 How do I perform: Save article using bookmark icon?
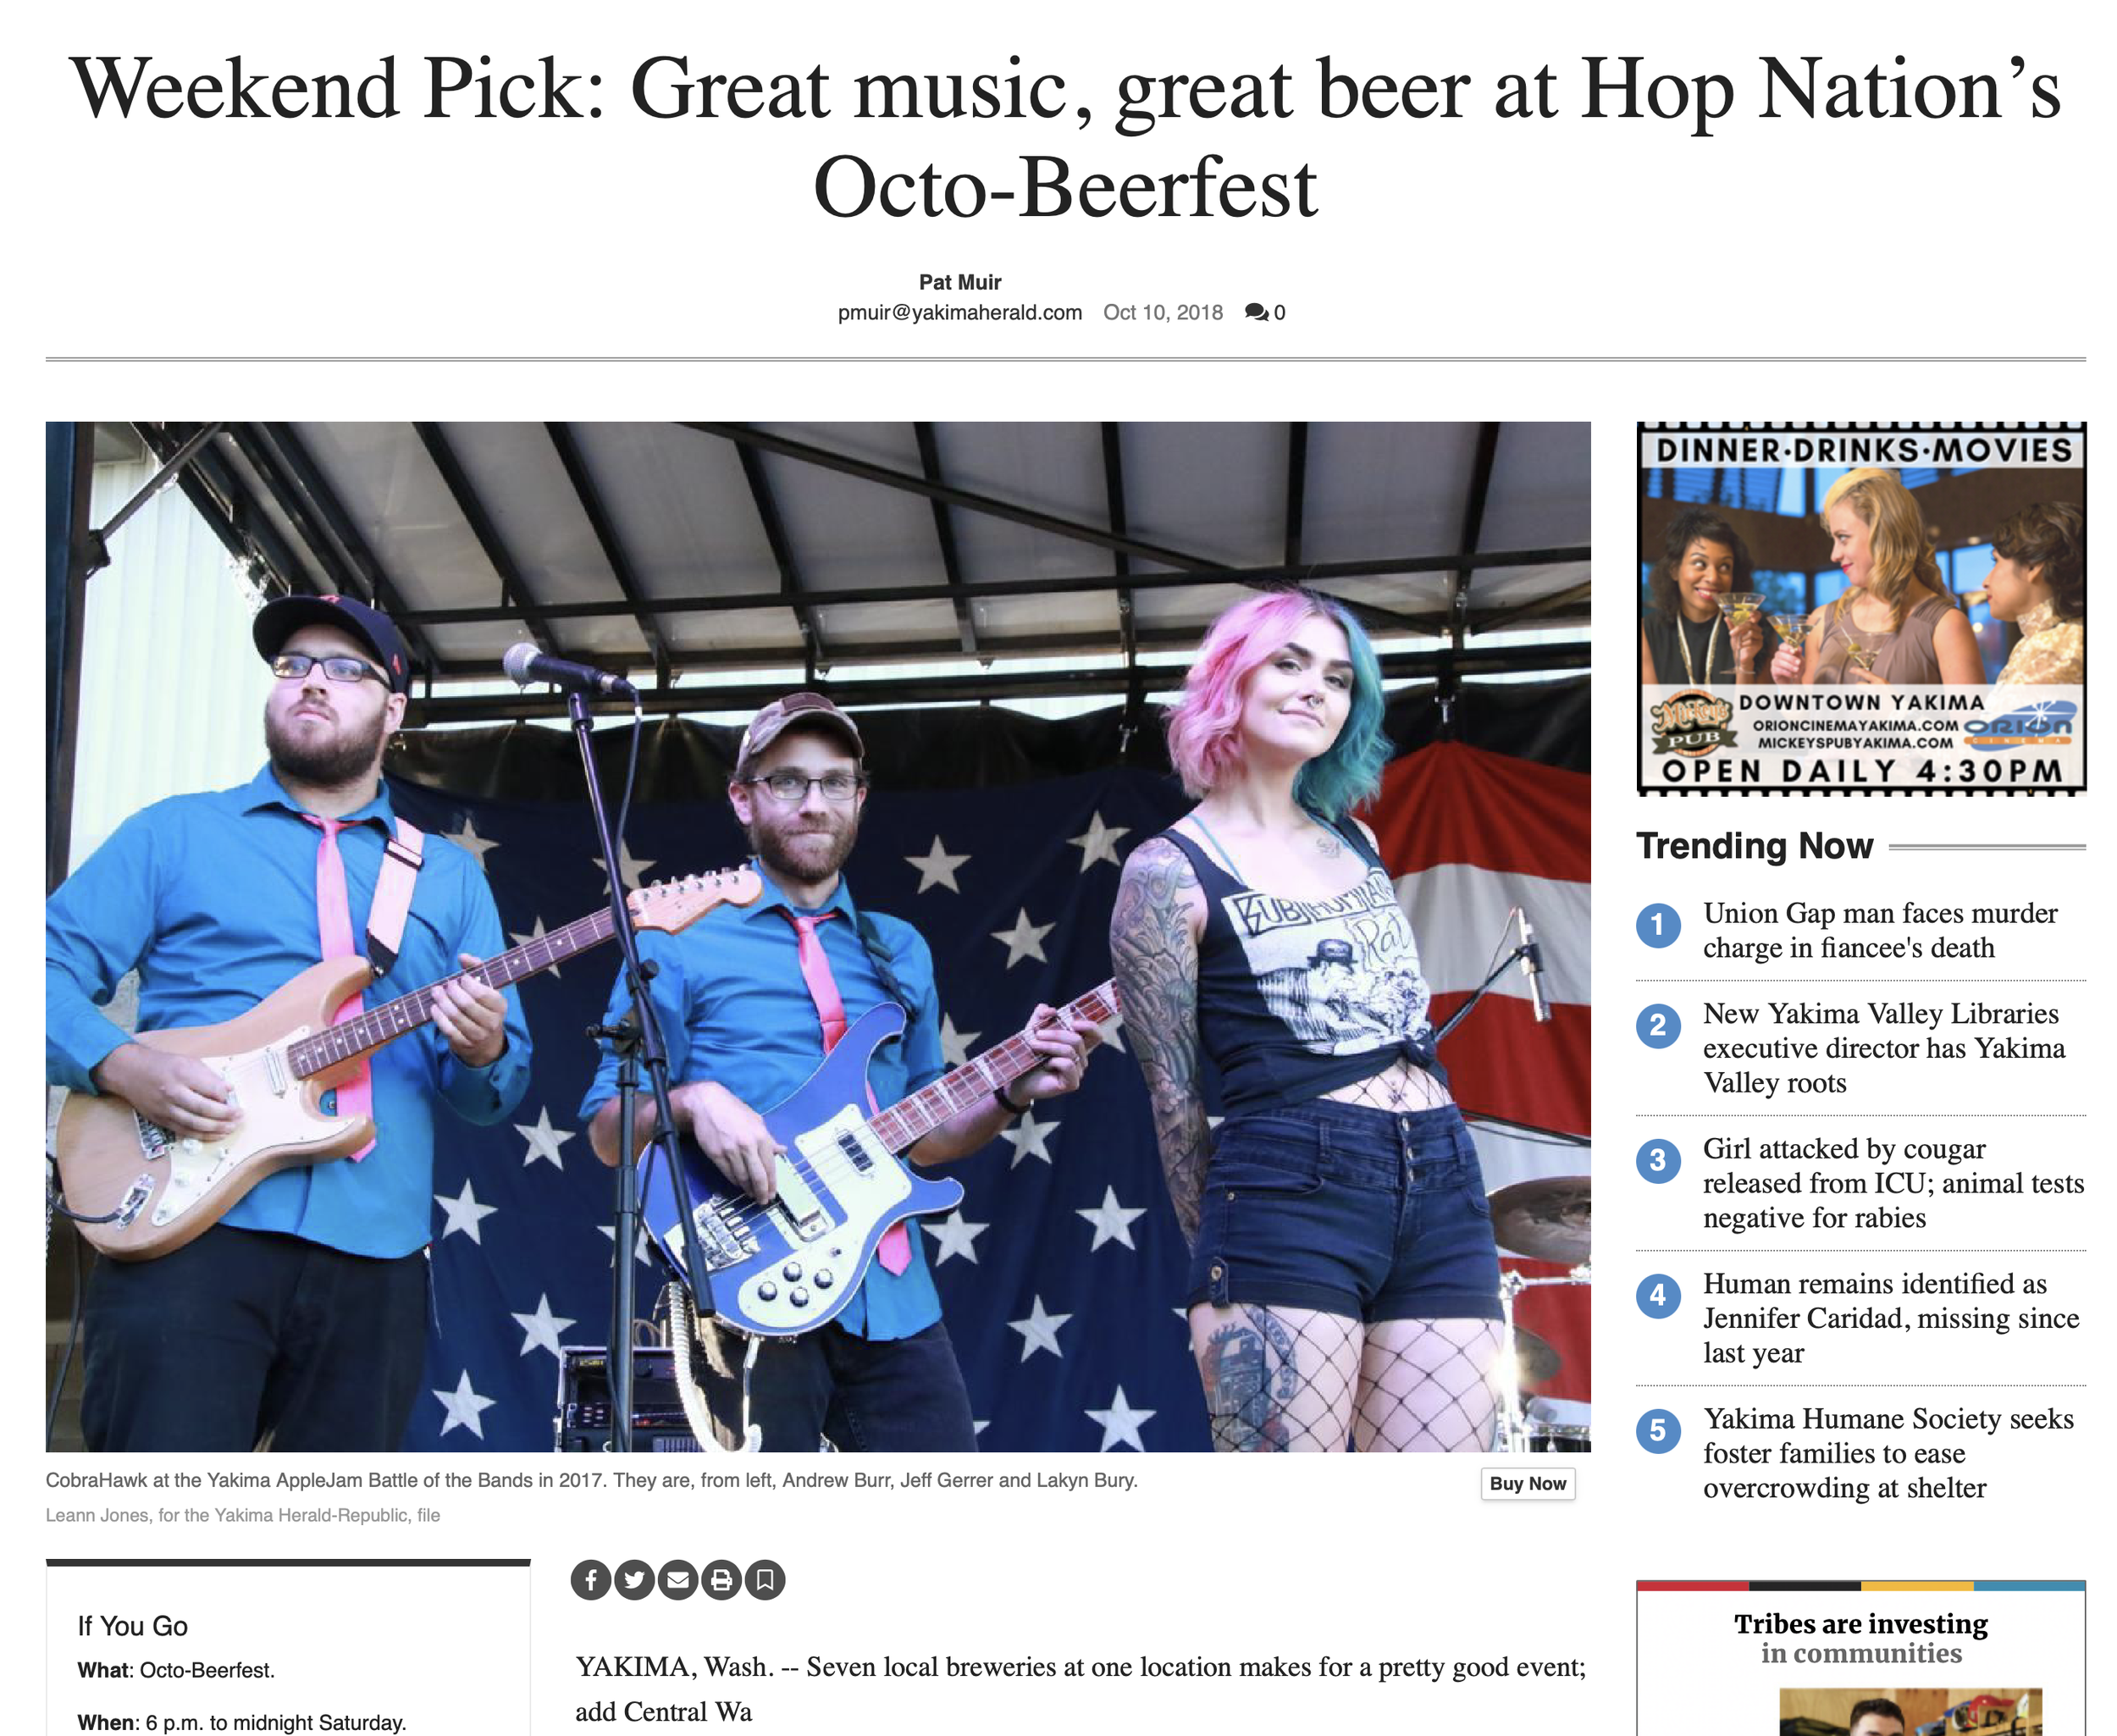765,1580
